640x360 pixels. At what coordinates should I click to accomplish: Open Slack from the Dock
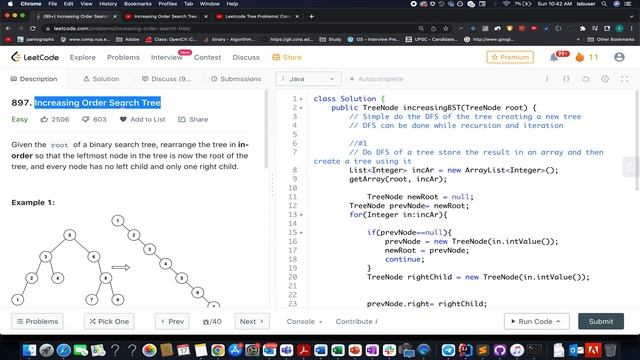pos(389,350)
